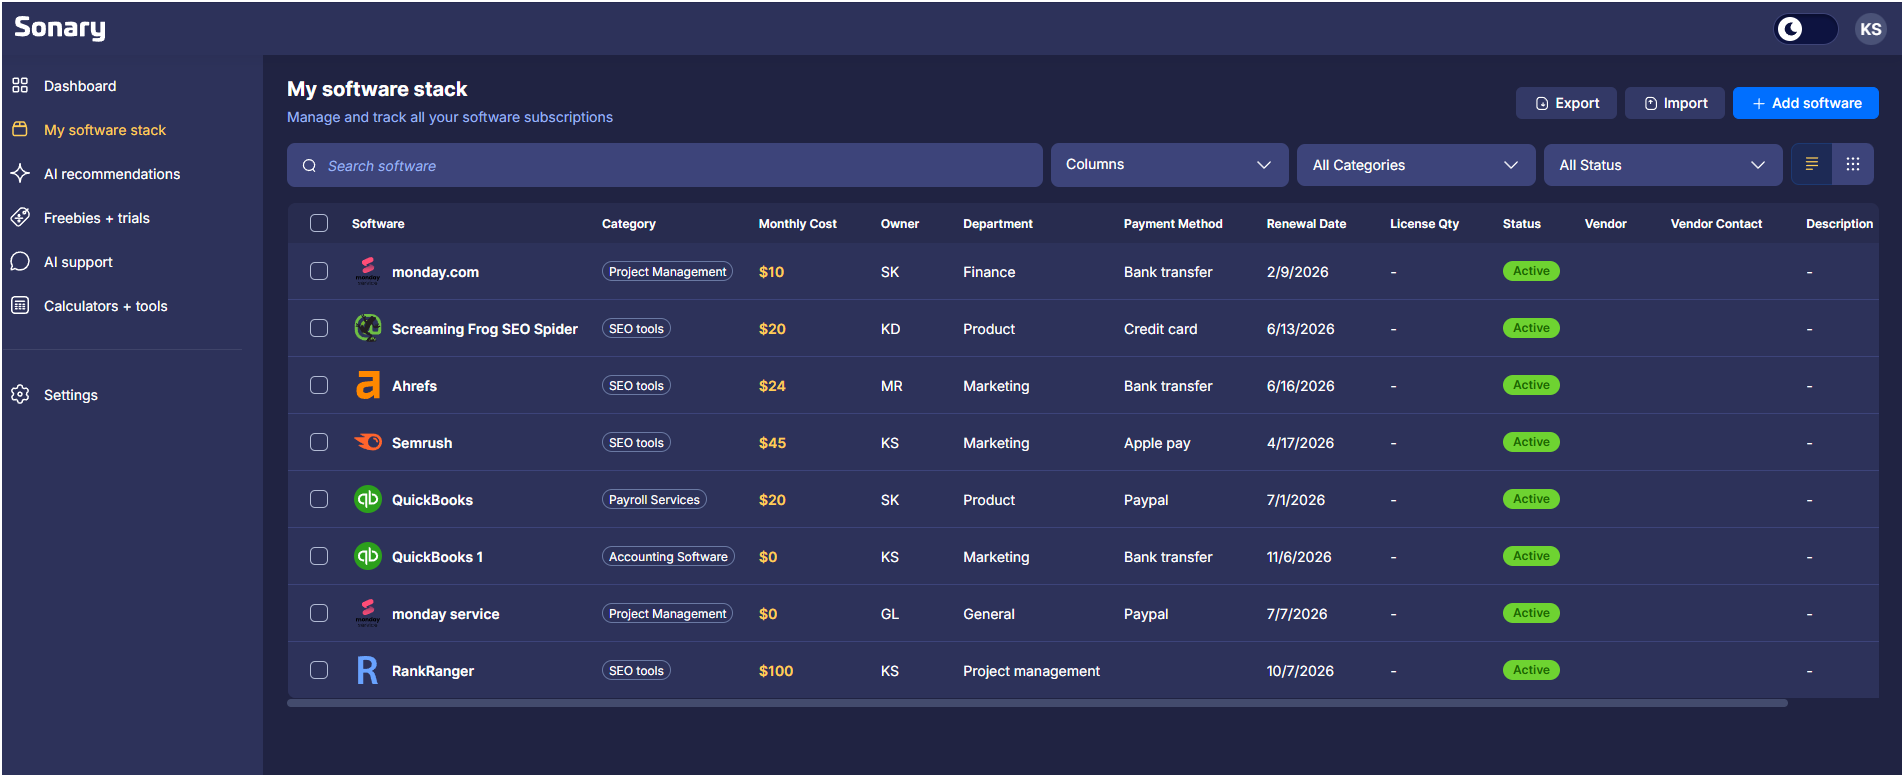
Task: Click the SEO tools tag for RankRanger
Action: pos(636,670)
